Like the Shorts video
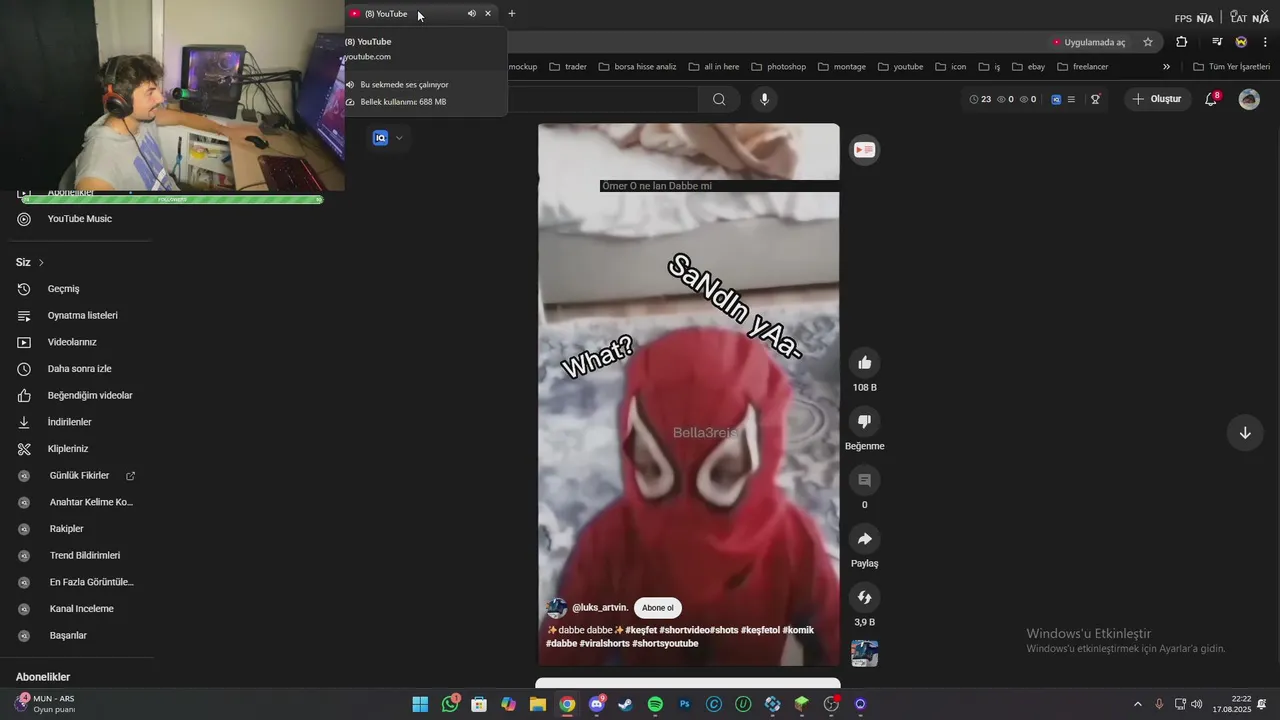Image resolution: width=1280 pixels, height=720 pixels. [865, 363]
